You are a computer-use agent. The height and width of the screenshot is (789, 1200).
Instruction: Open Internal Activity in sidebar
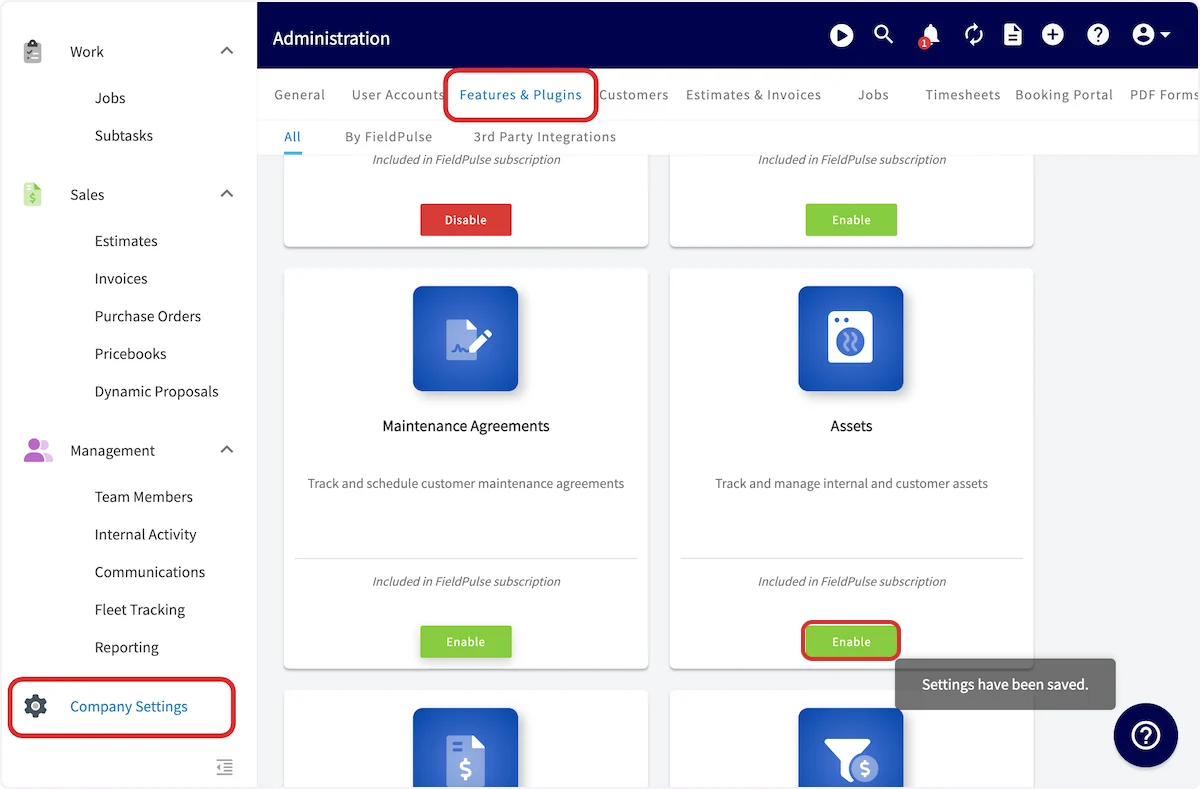click(145, 535)
